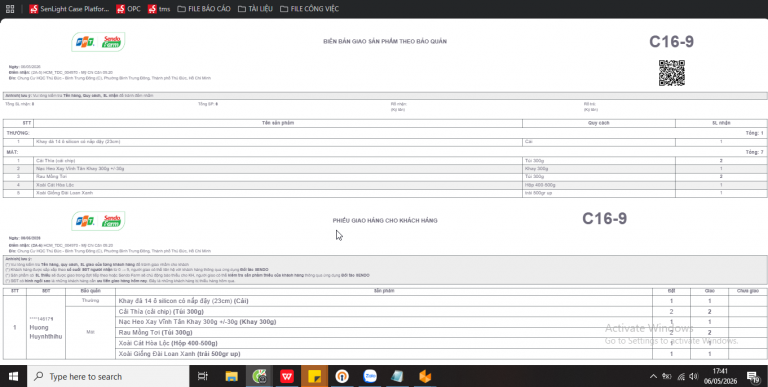The image size is (768, 387).
Task: Click the C16-9 code on the delivery slip
Action: pos(604,218)
